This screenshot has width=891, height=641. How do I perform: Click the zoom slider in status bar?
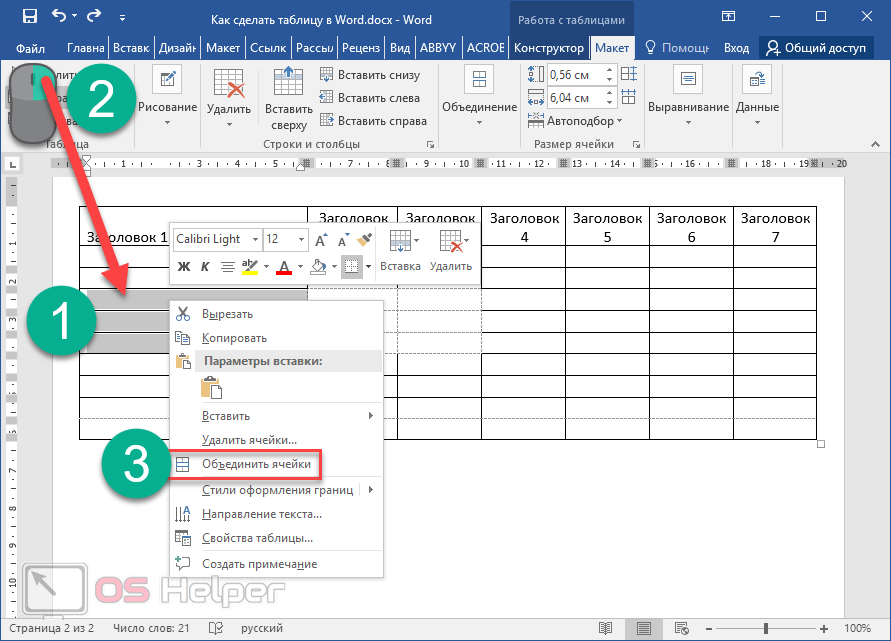click(x=768, y=628)
